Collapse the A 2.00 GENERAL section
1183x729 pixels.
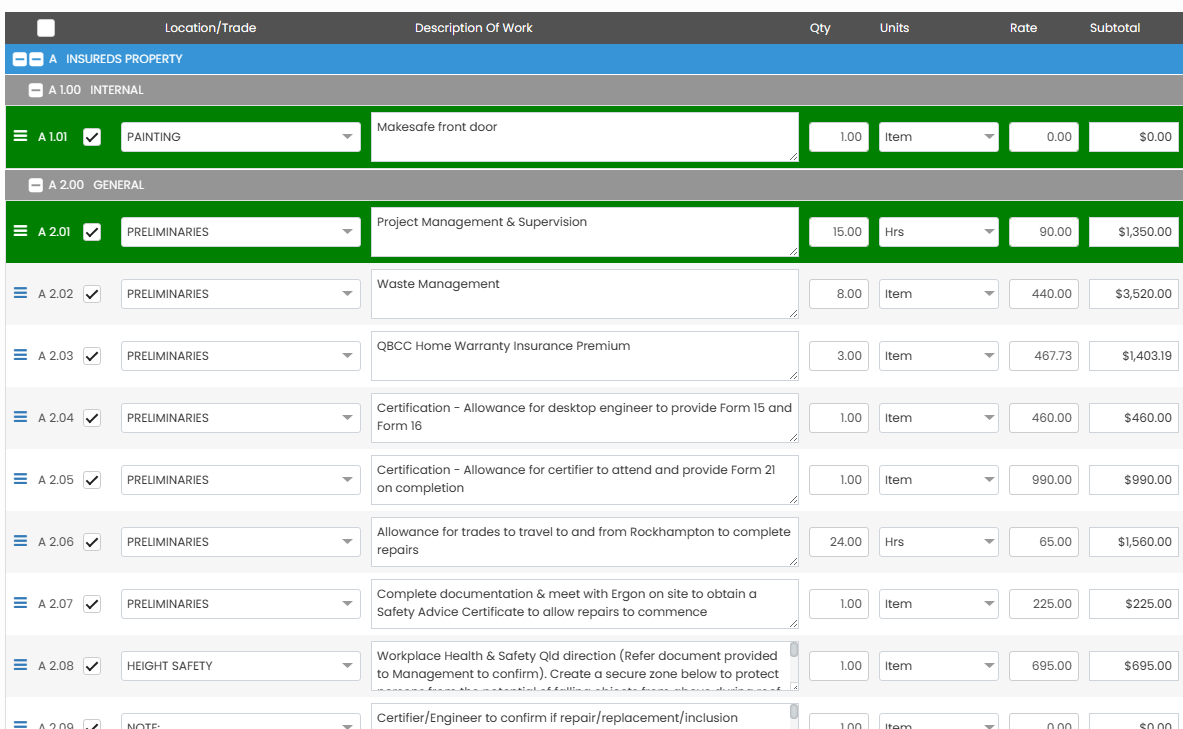[36, 185]
